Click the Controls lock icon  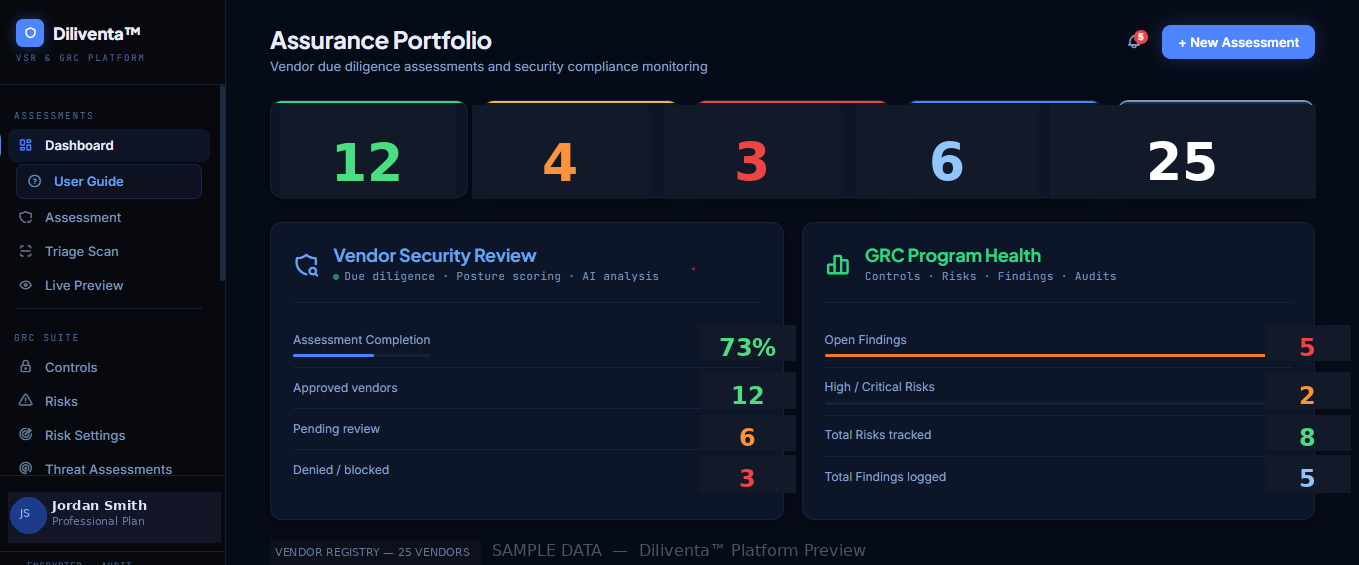point(26,367)
